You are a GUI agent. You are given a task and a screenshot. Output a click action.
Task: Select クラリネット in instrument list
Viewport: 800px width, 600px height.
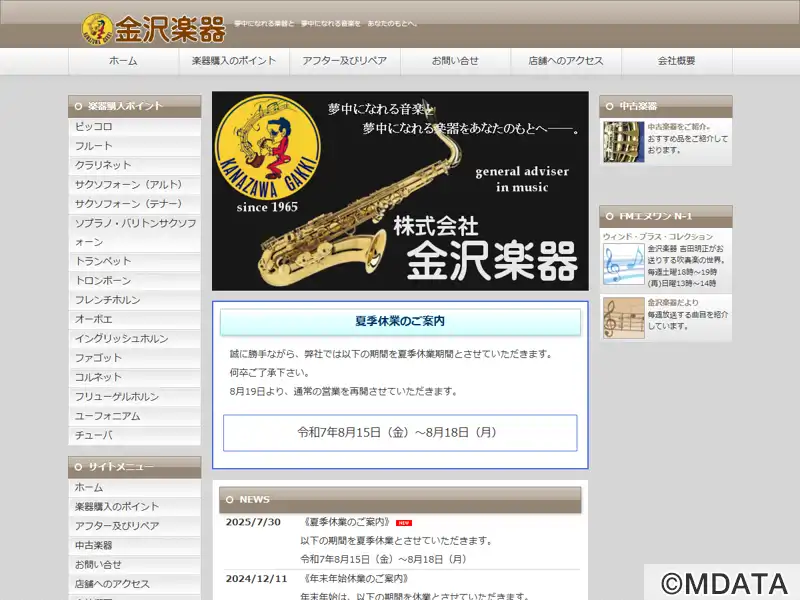pos(135,165)
